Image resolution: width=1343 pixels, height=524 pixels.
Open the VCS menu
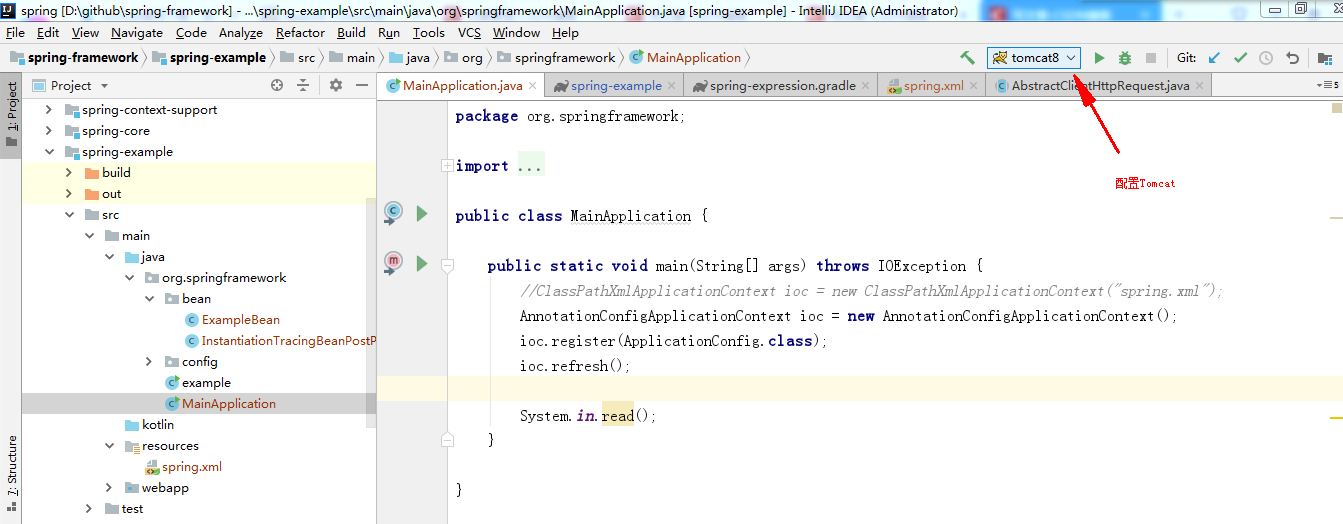click(470, 33)
